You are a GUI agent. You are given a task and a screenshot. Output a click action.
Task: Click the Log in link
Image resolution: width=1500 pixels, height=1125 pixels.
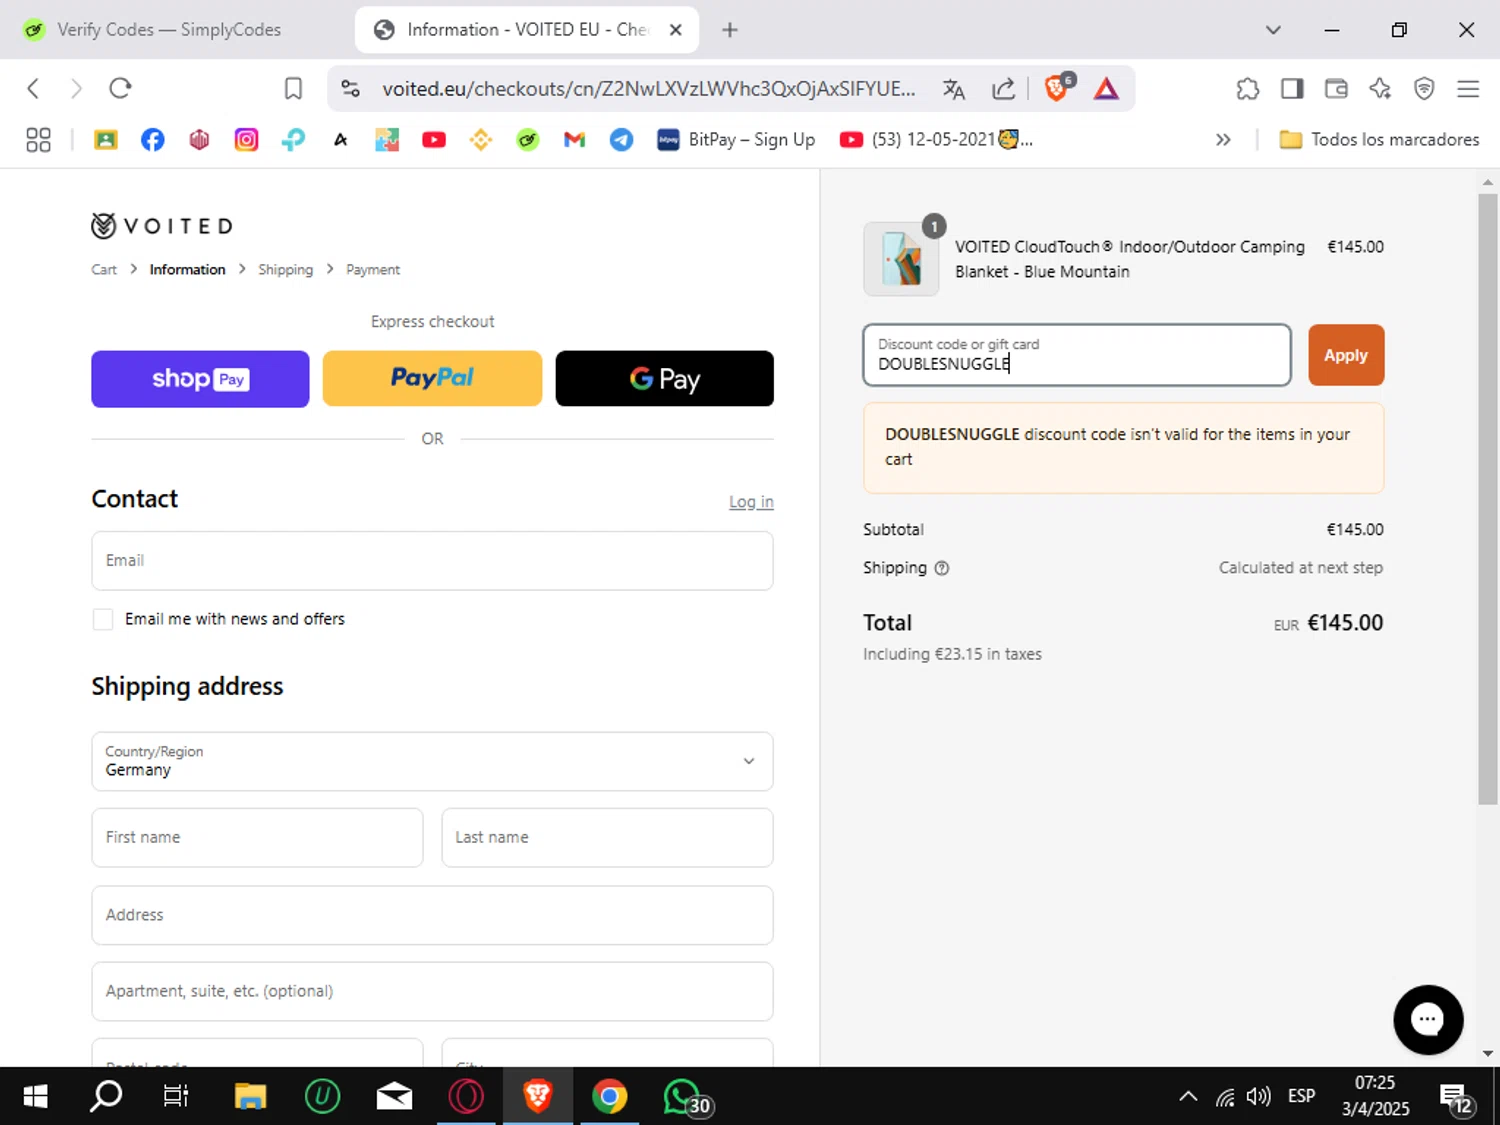click(751, 502)
